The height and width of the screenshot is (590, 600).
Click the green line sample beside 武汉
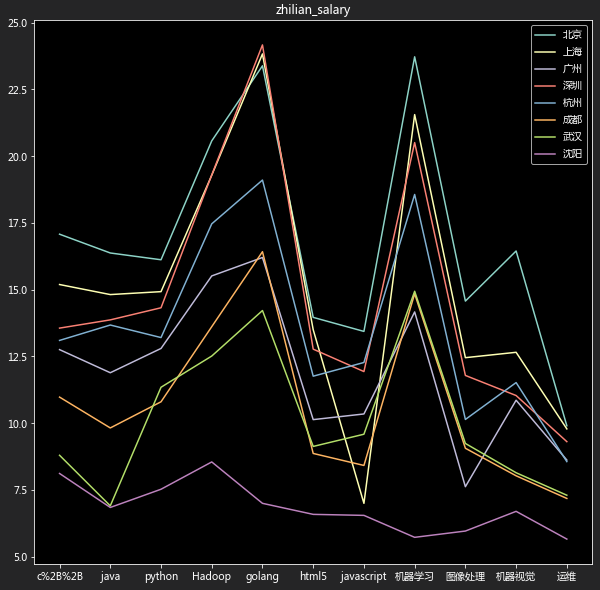coord(545,137)
